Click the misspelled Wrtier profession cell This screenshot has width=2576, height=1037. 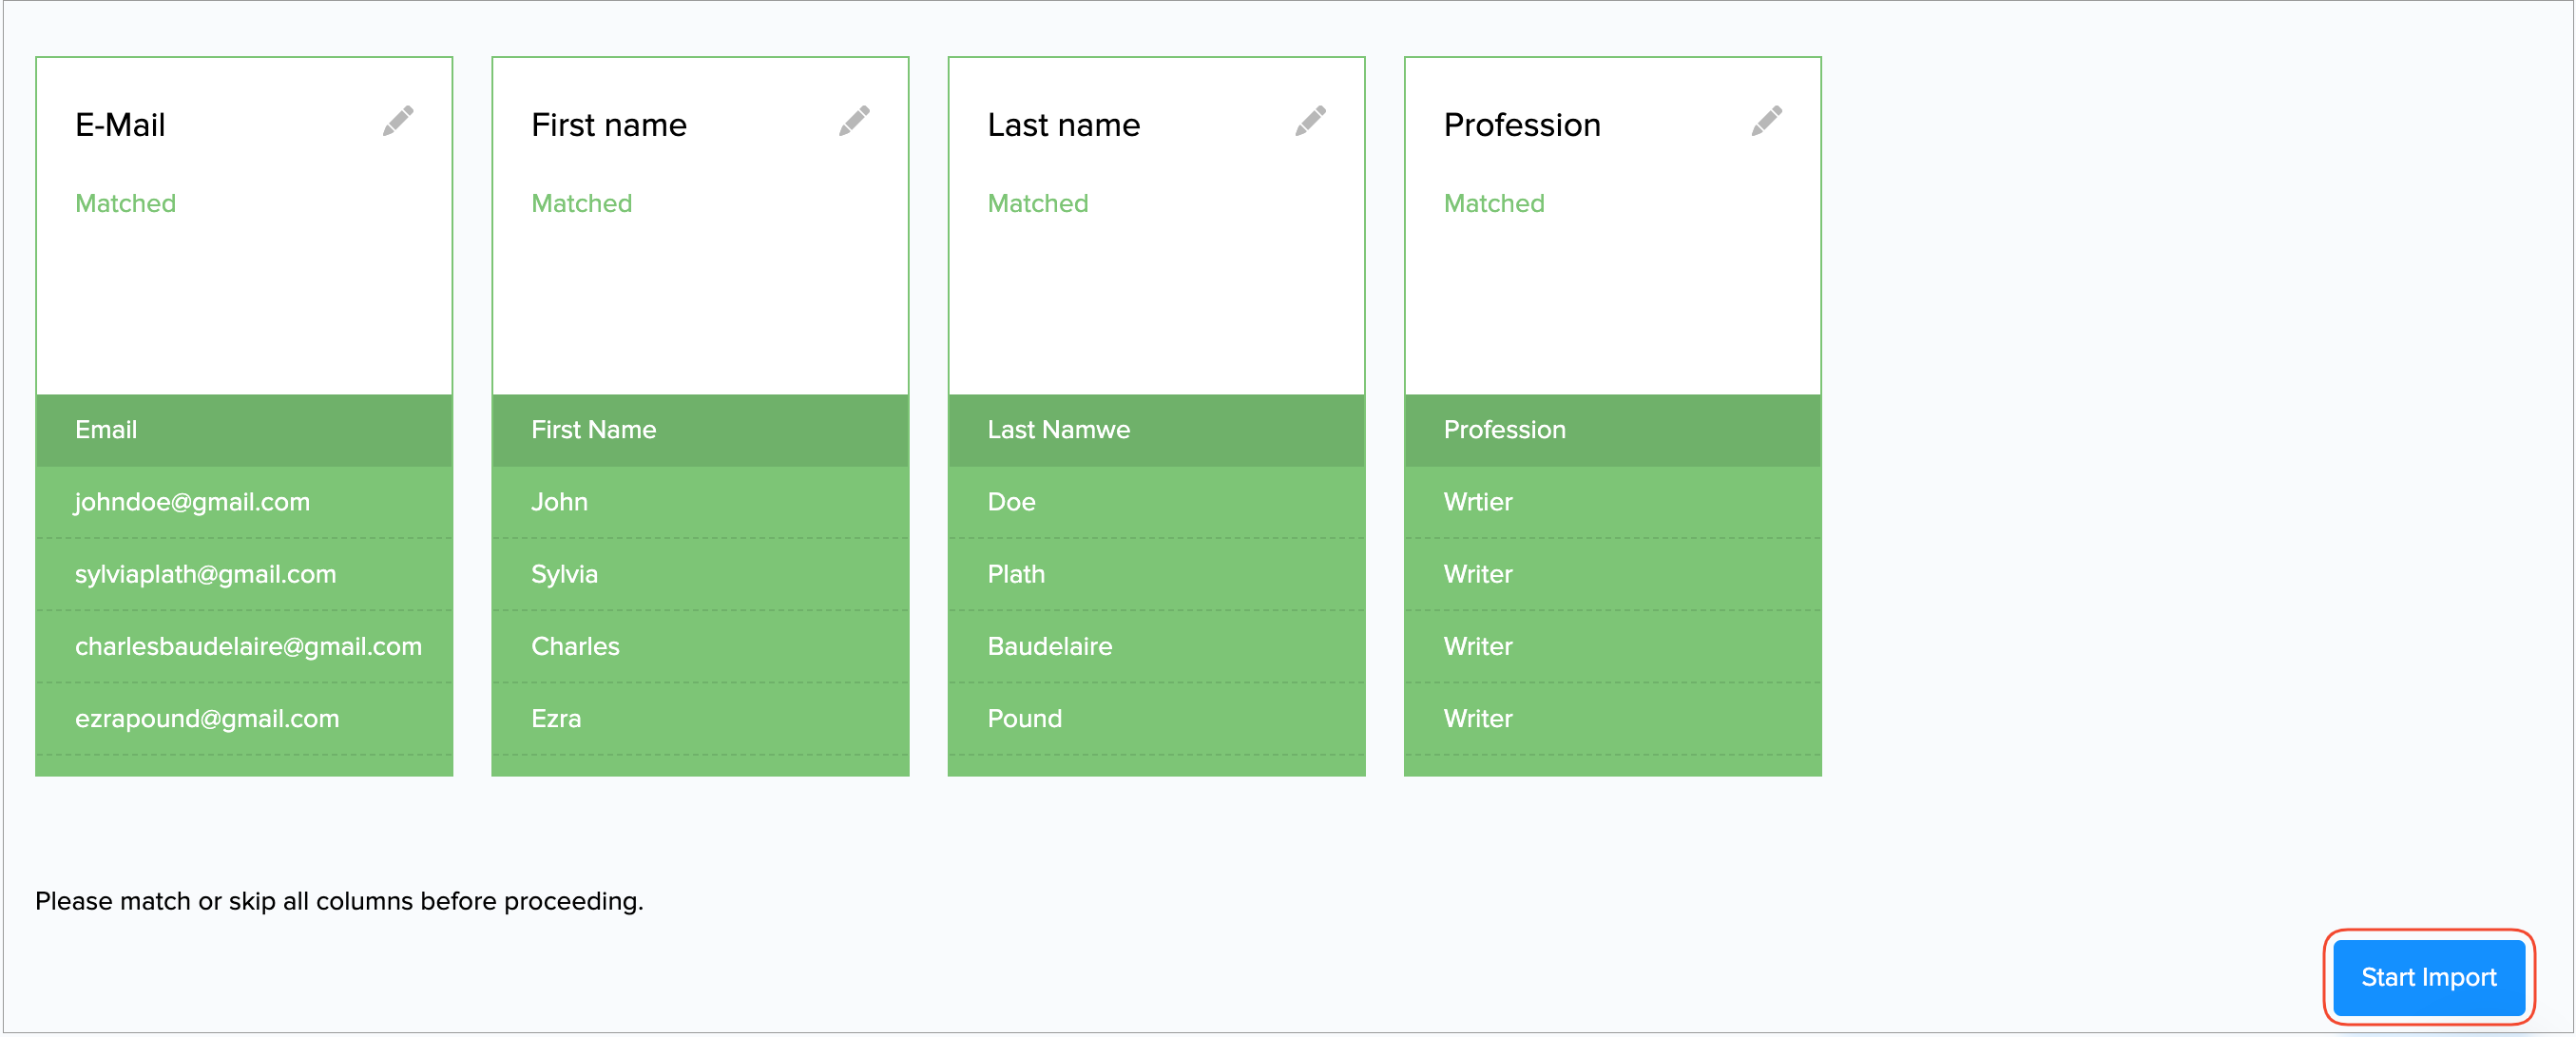[1477, 502]
